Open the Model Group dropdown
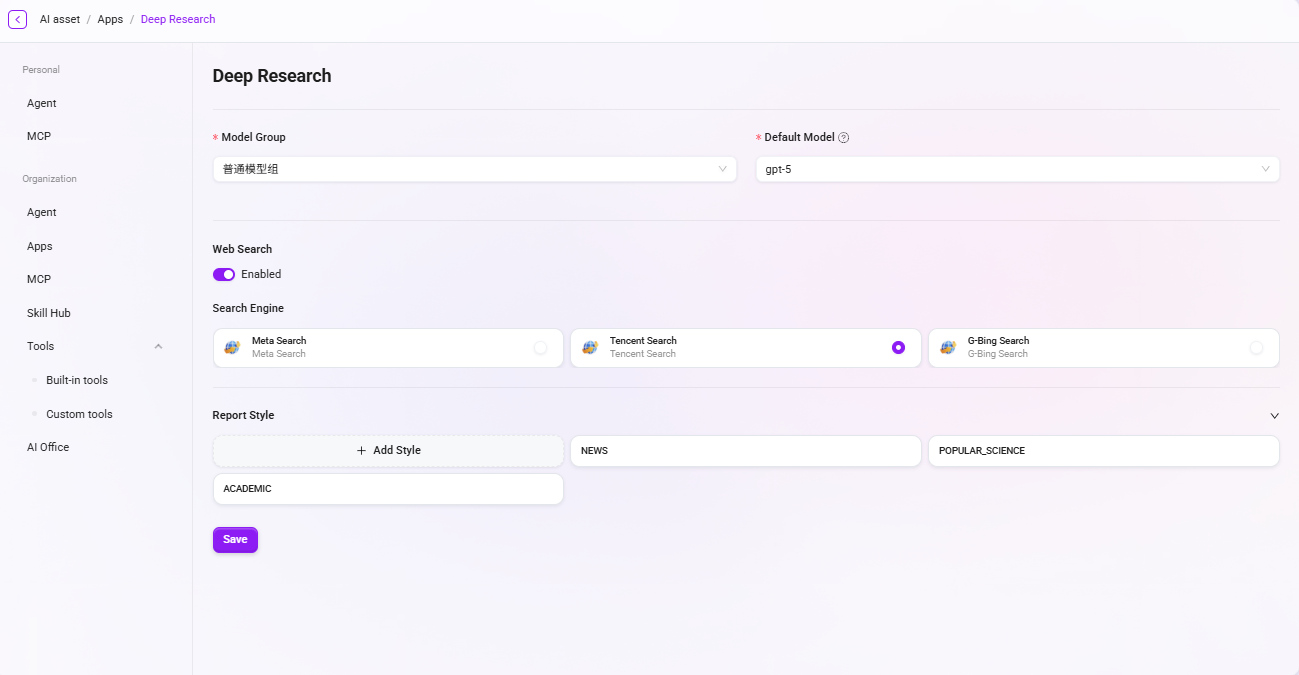This screenshot has width=1299, height=675. point(475,169)
